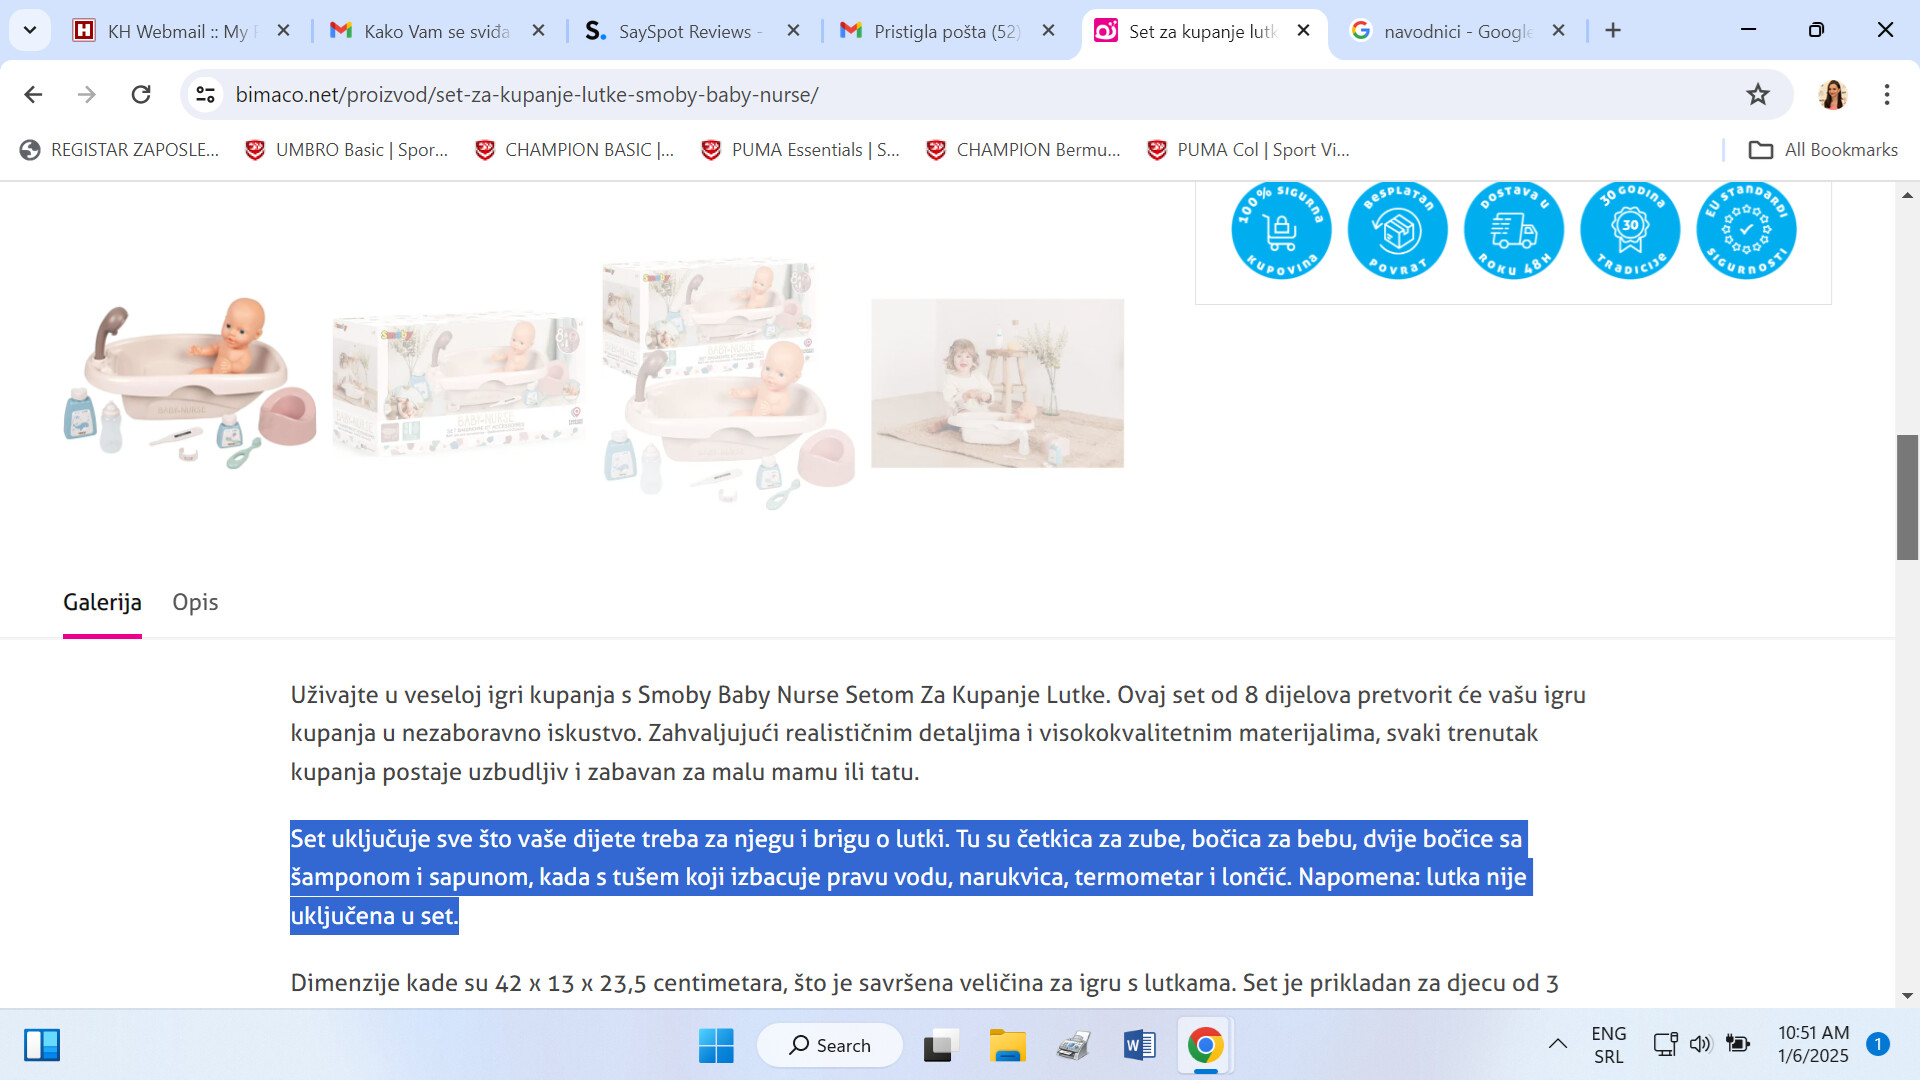Viewport: 1920px width, 1080px height.
Task: Show hidden system tray icons
Action: 1557,1045
